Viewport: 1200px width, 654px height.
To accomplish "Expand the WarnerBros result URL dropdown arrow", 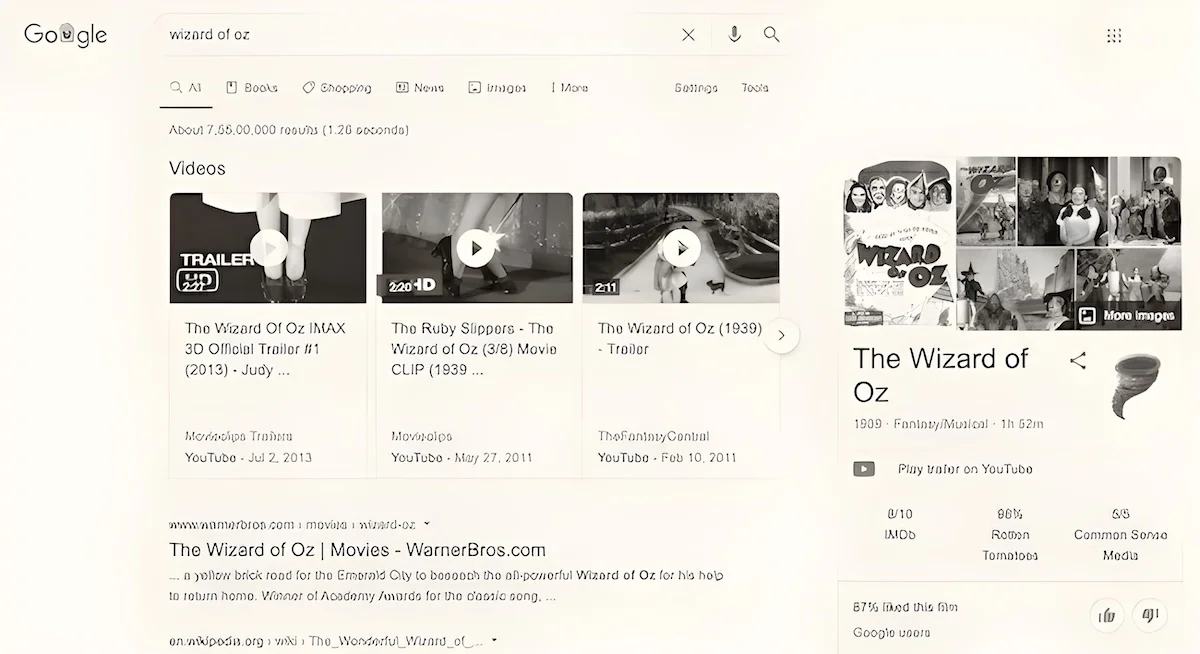I will pyautogui.click(x=427, y=523).
